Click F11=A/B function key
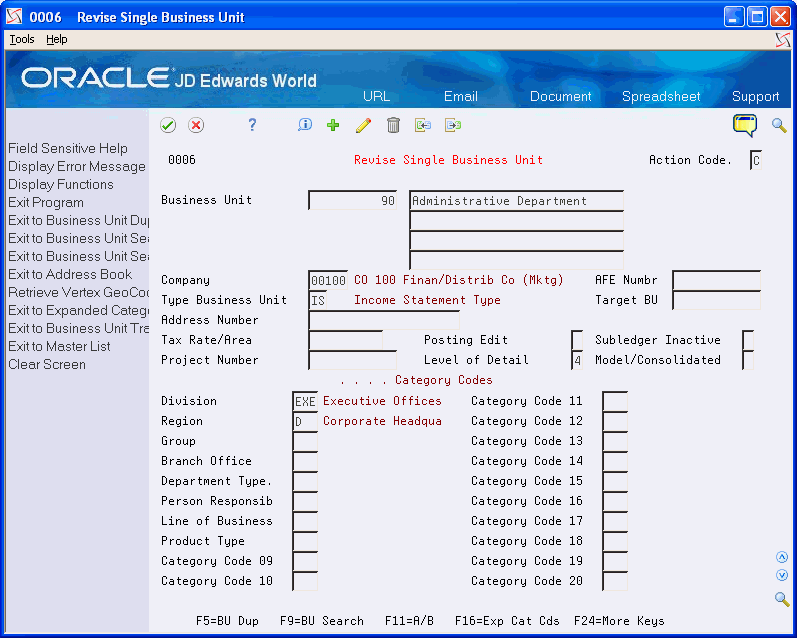 409,621
